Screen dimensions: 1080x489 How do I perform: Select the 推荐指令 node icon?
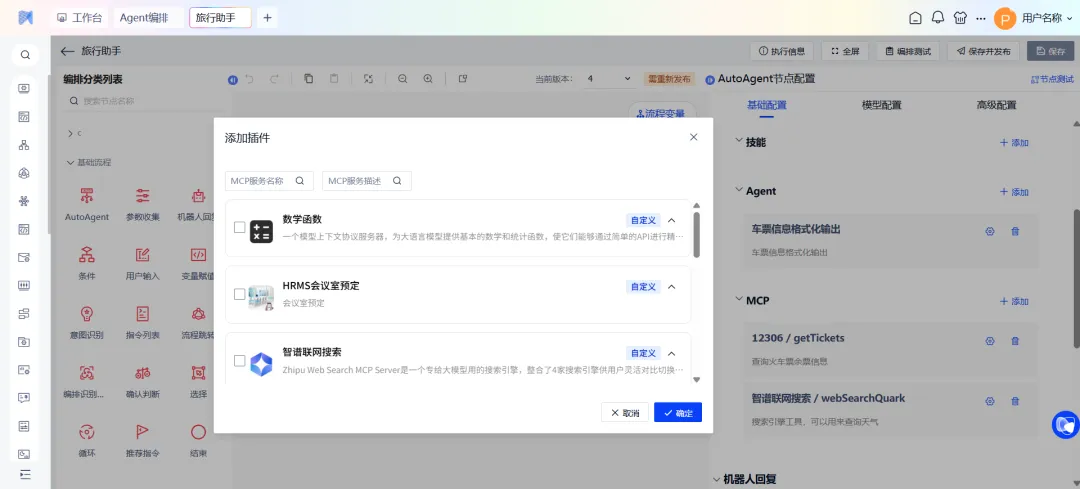pyautogui.click(x=143, y=433)
